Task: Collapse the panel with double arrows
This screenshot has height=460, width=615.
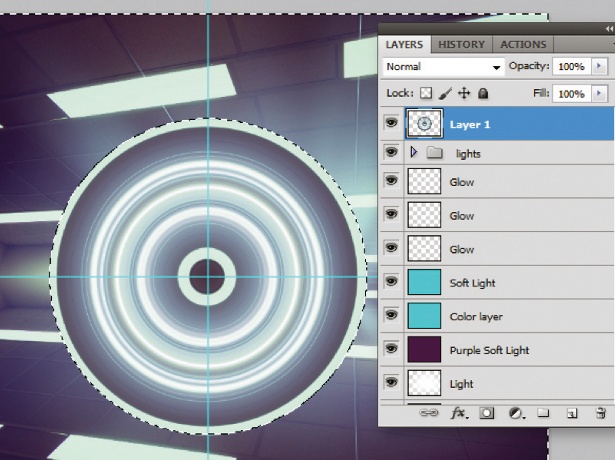Action: point(609,28)
